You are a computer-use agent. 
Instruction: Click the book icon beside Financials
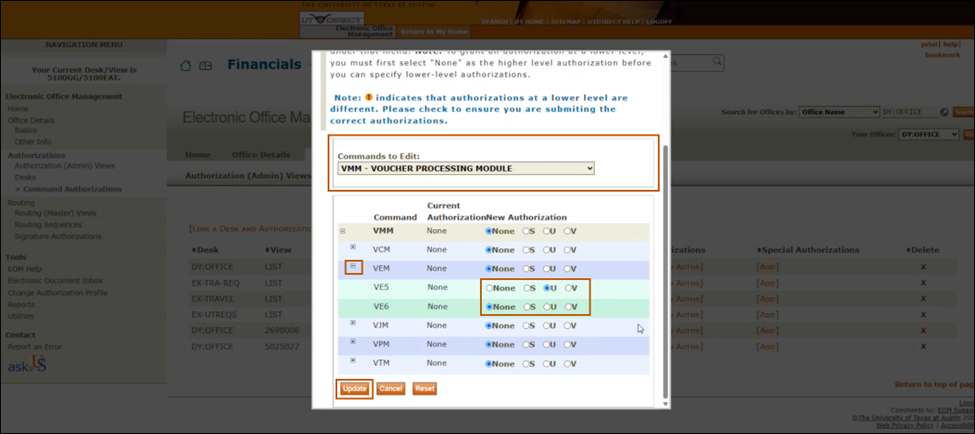click(x=205, y=66)
